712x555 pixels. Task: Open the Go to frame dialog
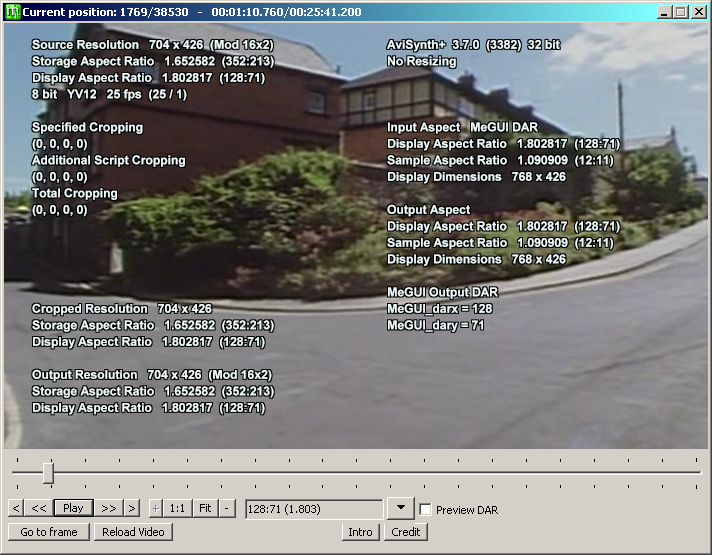click(x=49, y=532)
